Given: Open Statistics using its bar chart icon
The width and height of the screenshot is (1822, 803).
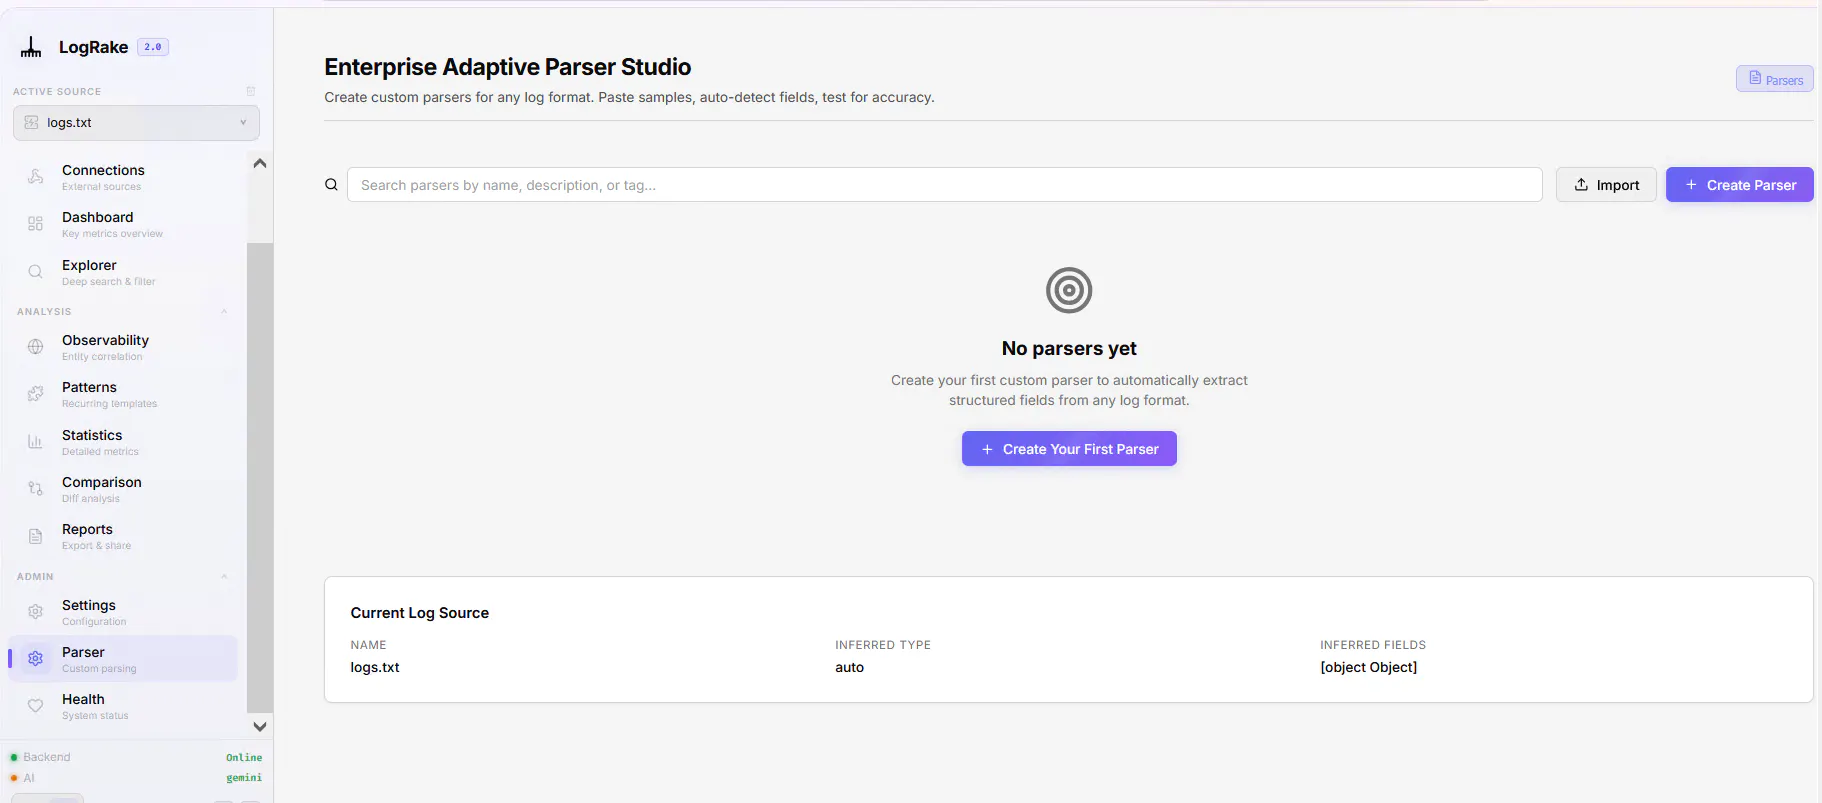Looking at the screenshot, I should coord(35,442).
